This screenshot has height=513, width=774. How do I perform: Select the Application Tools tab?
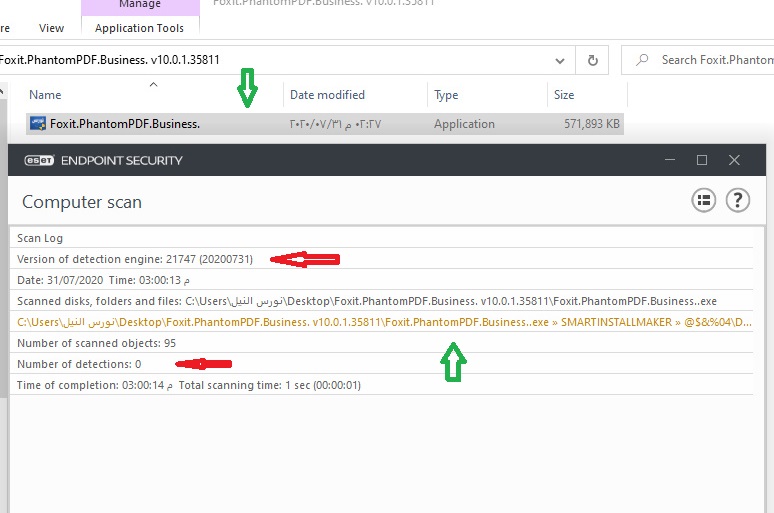click(x=139, y=28)
